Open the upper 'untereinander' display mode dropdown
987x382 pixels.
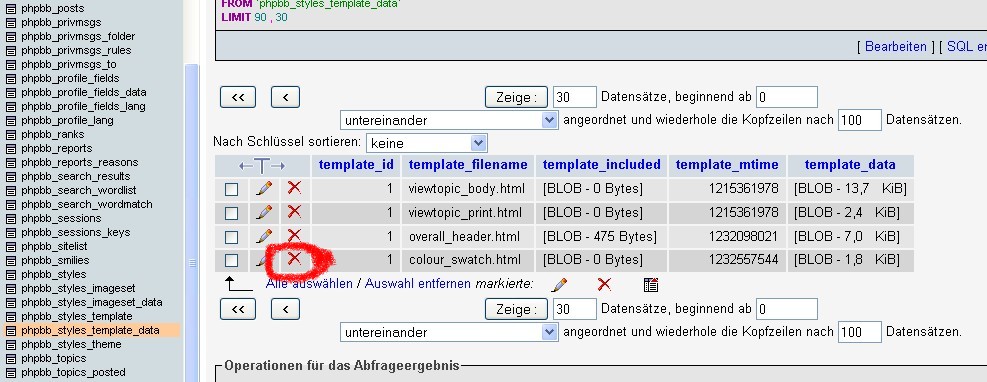[x=449, y=120]
